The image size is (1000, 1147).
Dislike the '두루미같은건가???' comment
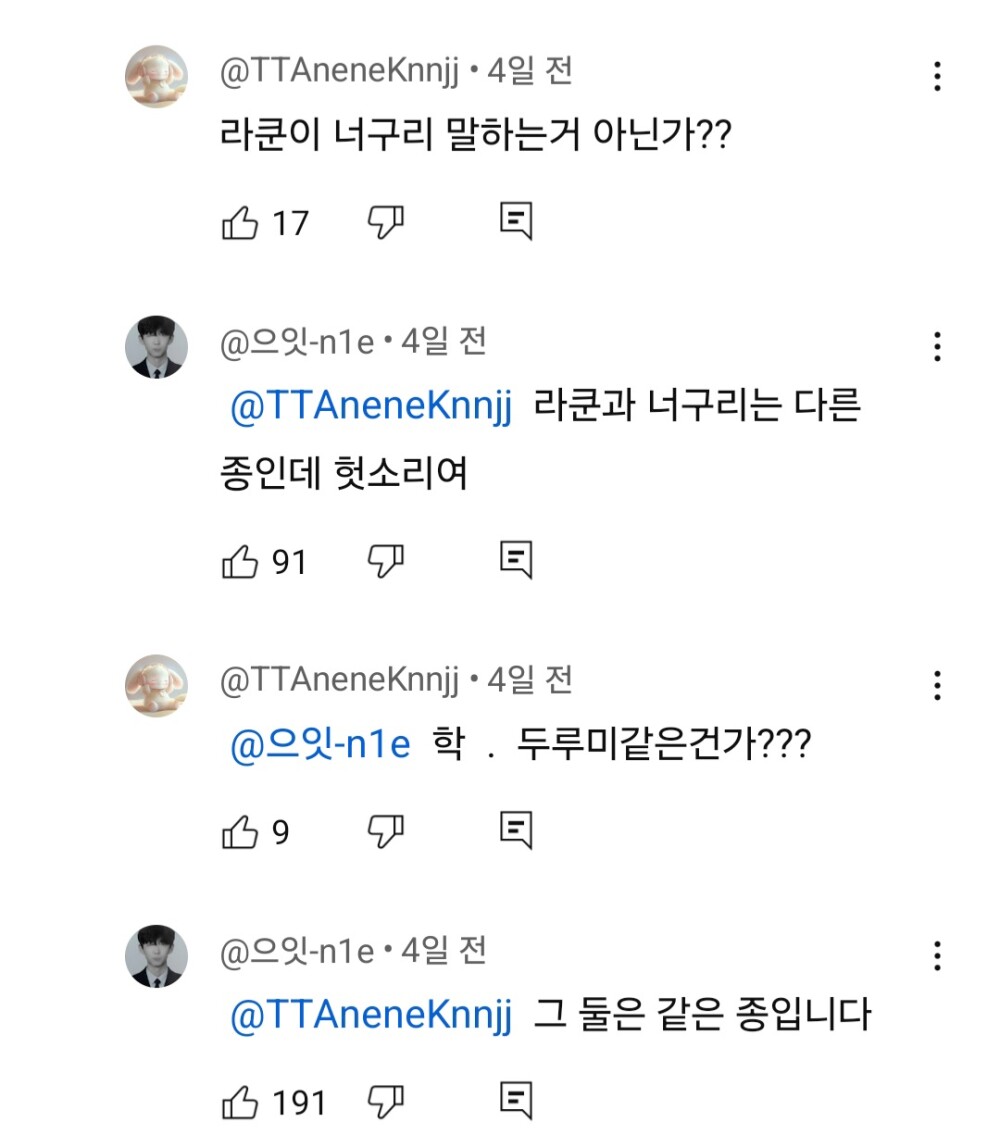click(x=386, y=831)
